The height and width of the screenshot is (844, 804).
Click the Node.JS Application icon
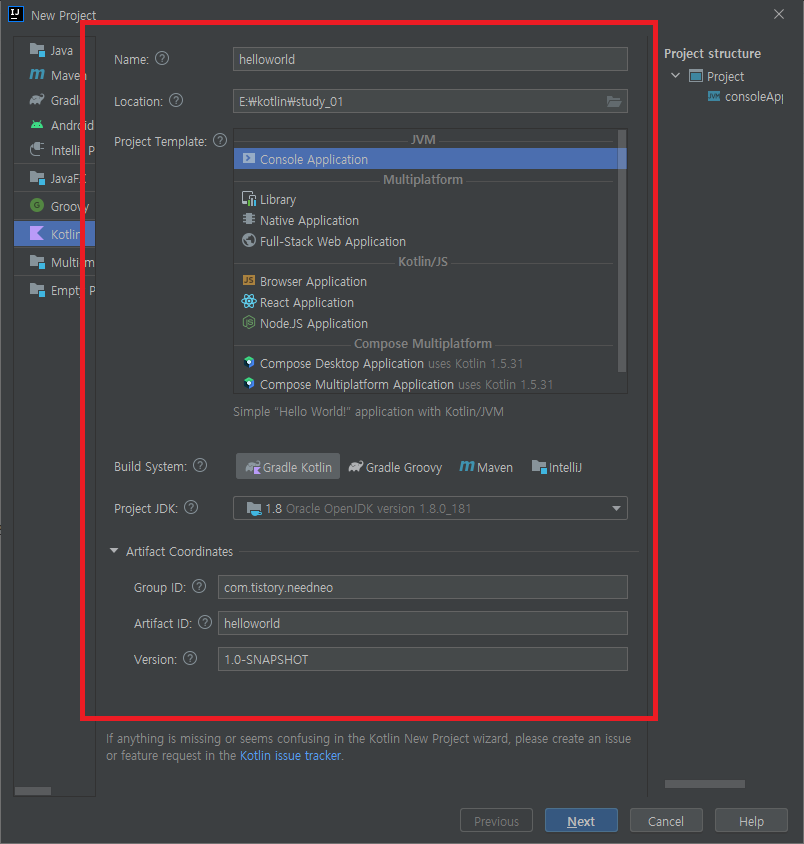tap(249, 322)
